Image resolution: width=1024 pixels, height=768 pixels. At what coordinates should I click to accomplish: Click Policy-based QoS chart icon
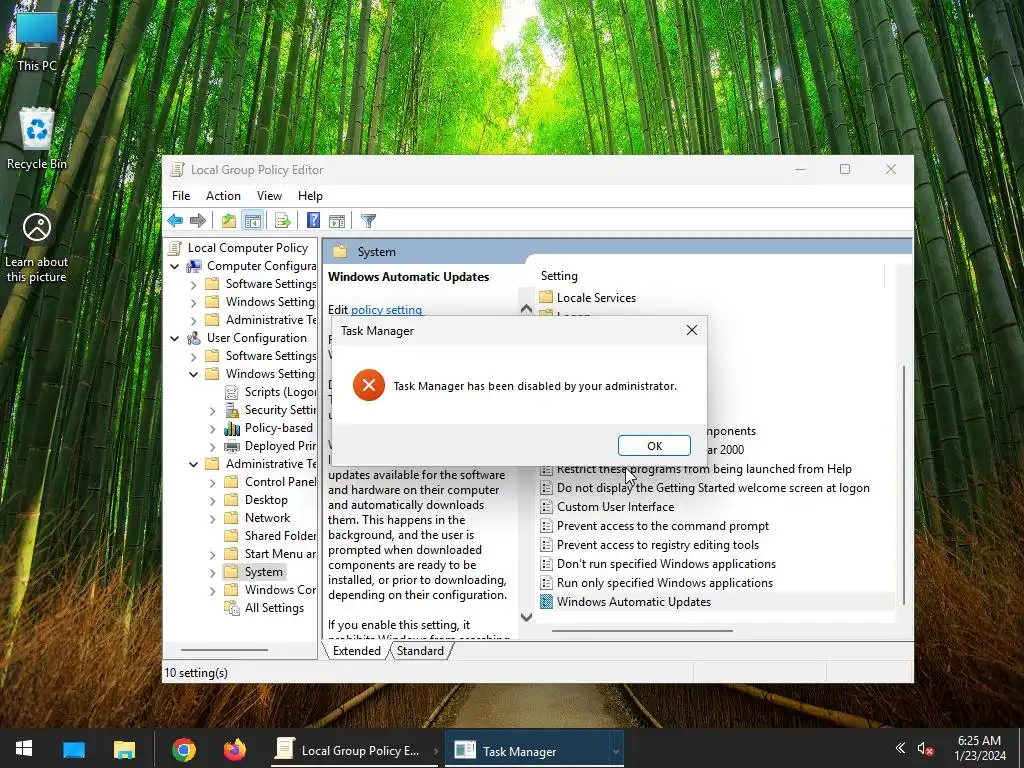(x=232, y=428)
